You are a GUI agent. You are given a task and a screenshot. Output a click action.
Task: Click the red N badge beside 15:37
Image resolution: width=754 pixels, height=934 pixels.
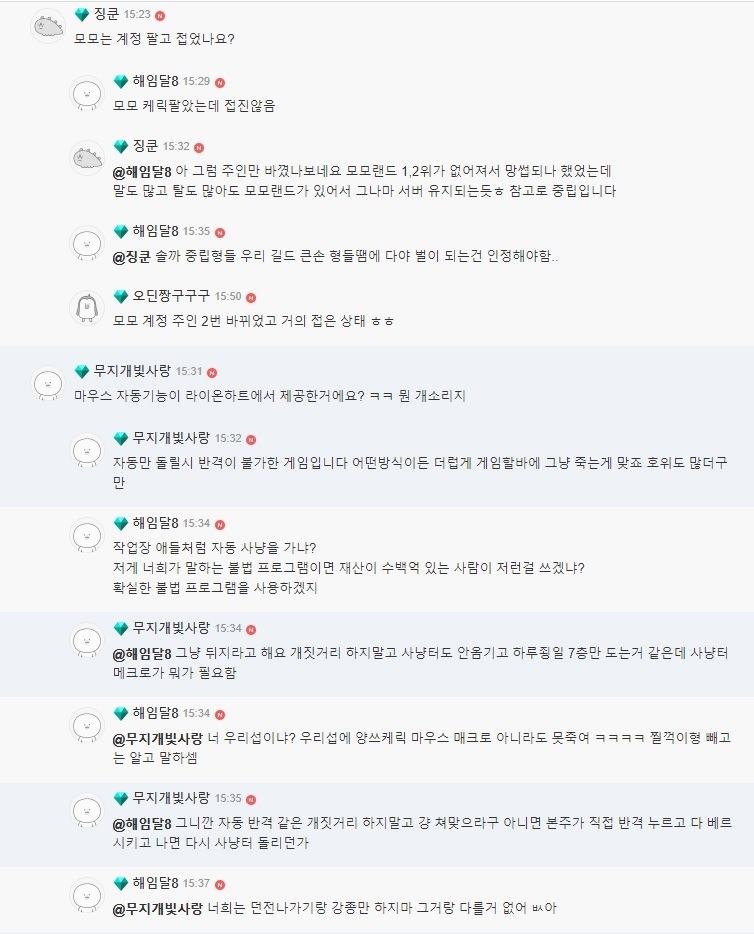pyautogui.click(x=219, y=885)
